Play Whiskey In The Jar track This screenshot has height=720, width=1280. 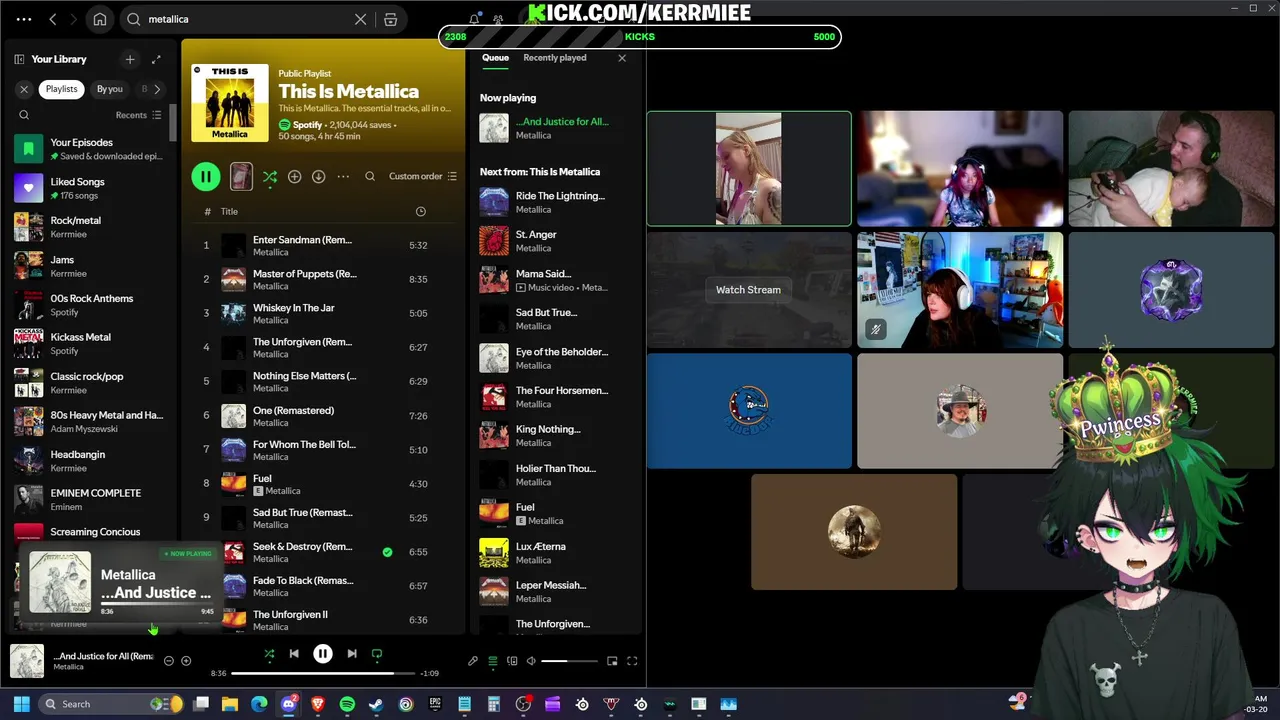[323, 314]
